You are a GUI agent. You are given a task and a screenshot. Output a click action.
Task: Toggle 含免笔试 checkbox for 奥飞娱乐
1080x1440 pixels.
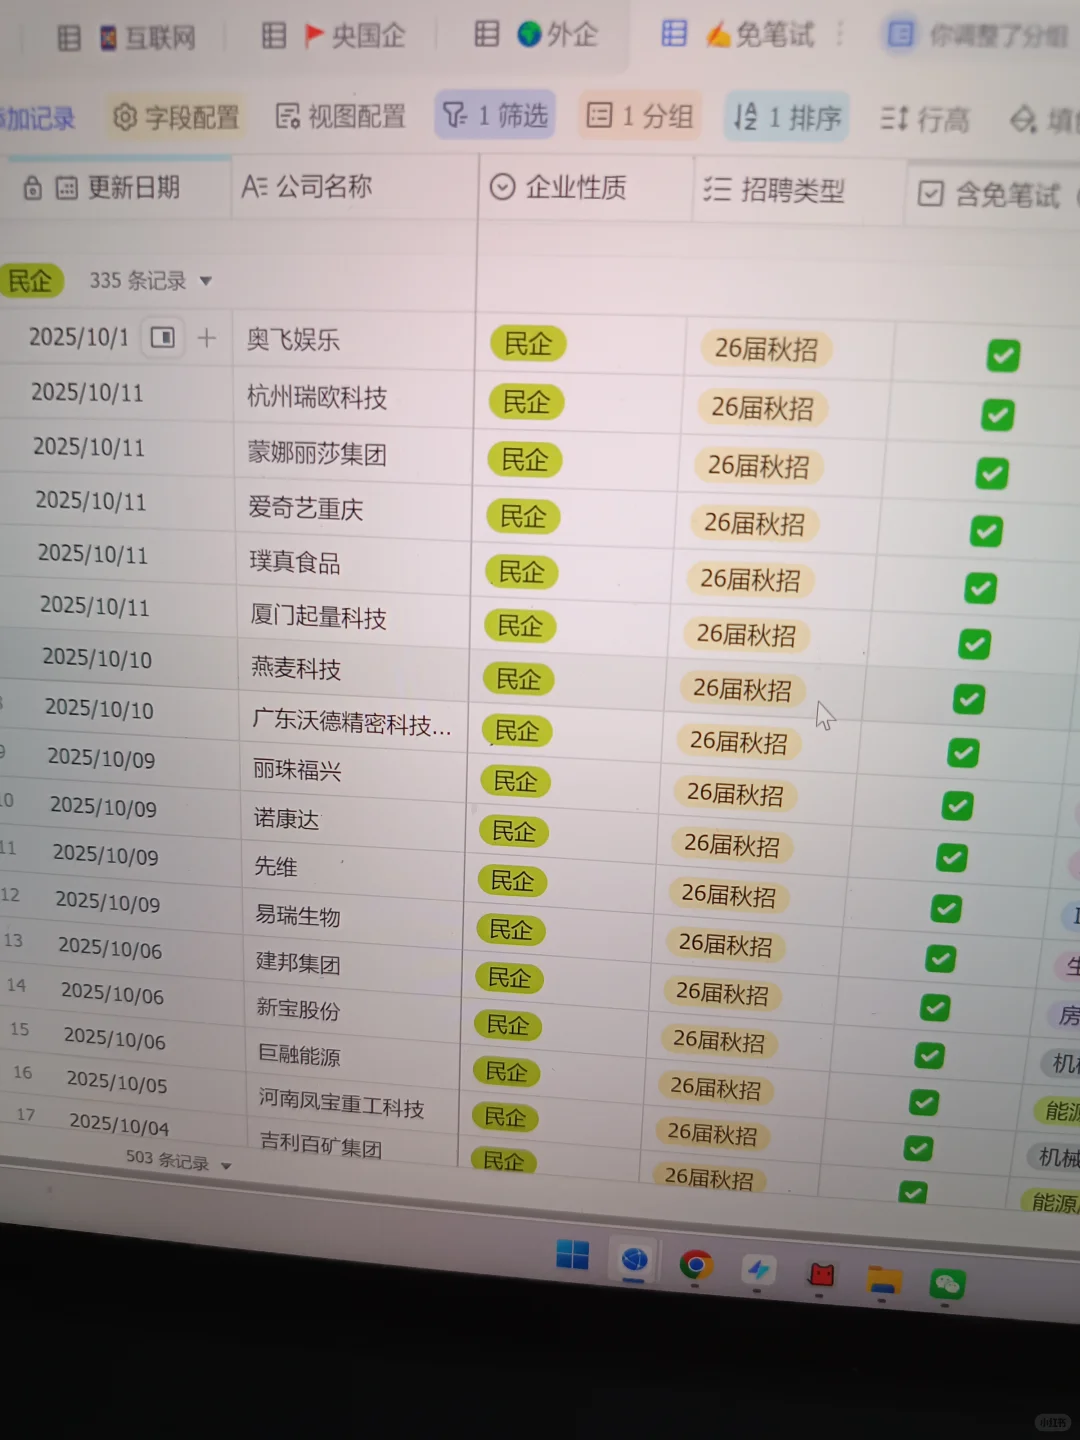pos(1003,355)
